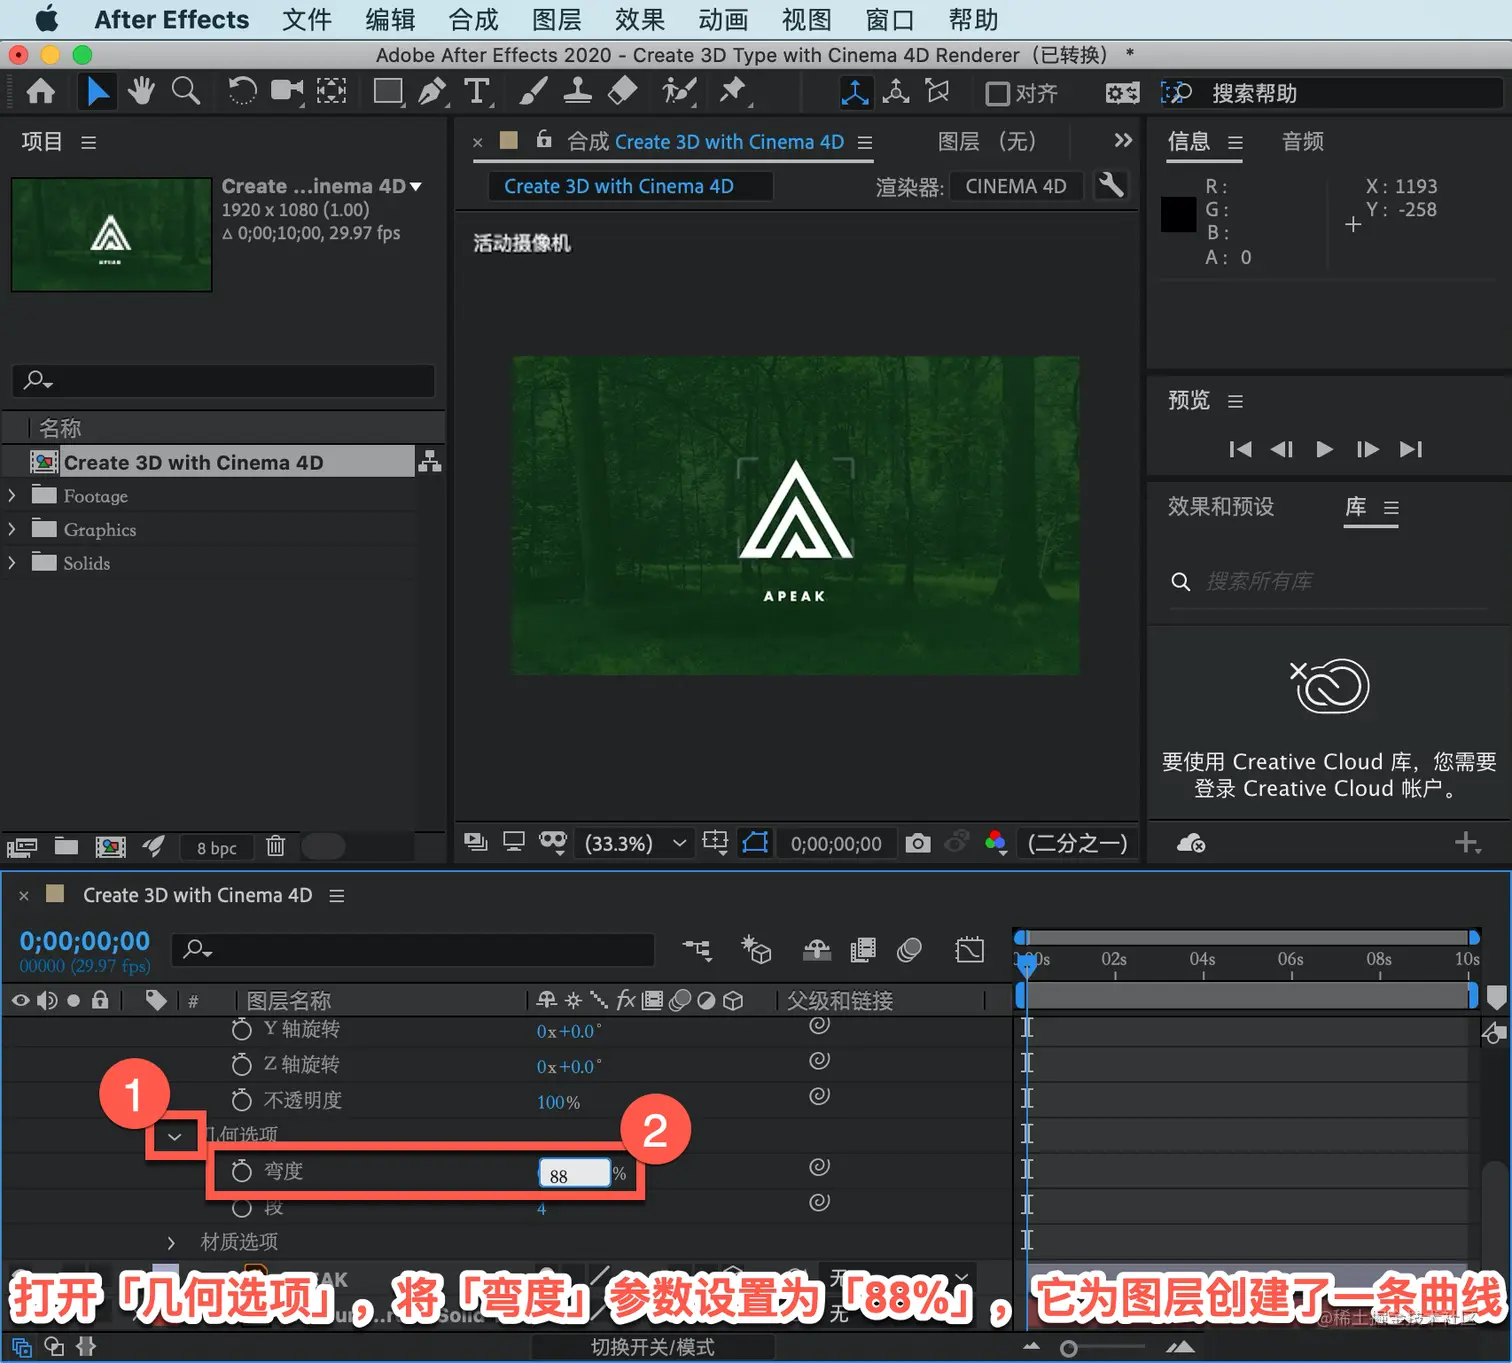Toggle stopwatch for Y 轴旋转
This screenshot has width=1512, height=1363.
tap(241, 1029)
